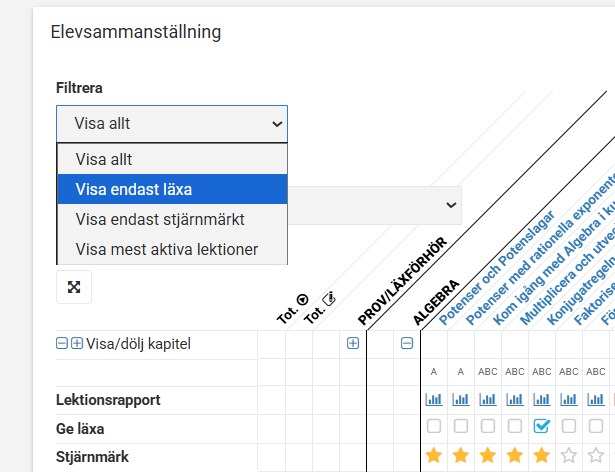Click minus icon beside Visa/dölj kapitel
The height and width of the screenshot is (472, 615).
point(62,344)
